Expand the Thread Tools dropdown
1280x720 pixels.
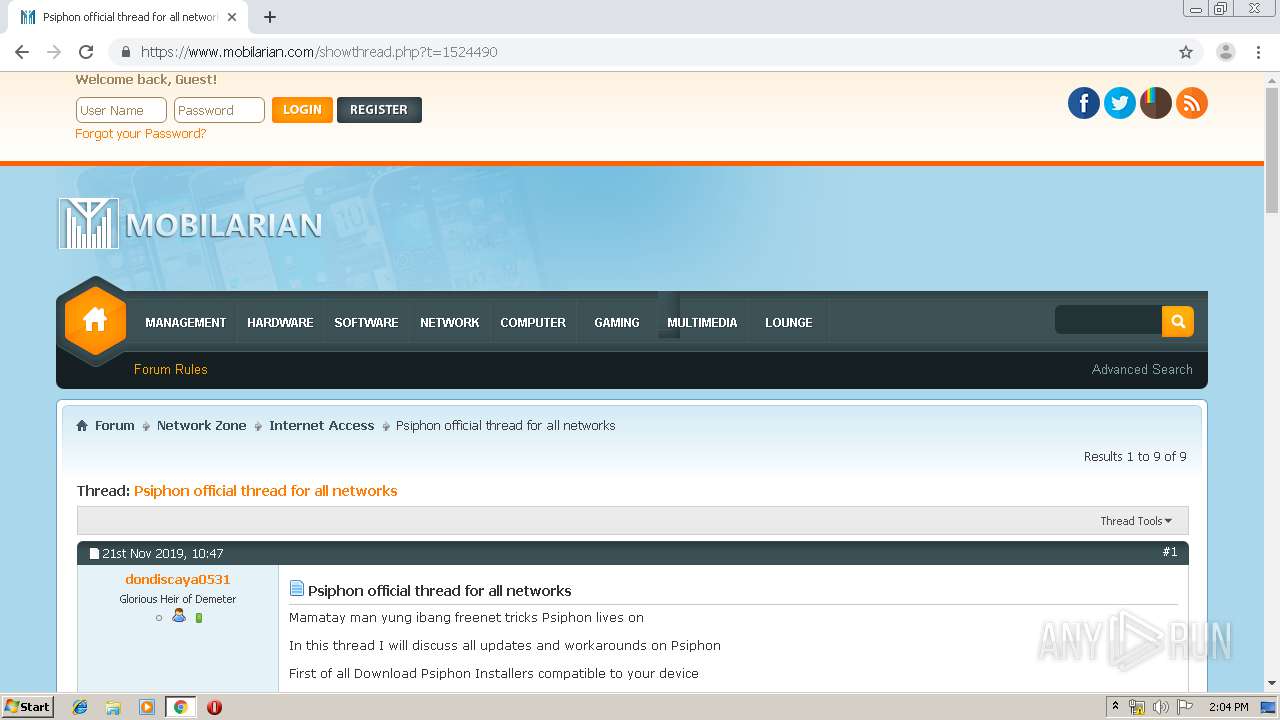tap(1136, 521)
